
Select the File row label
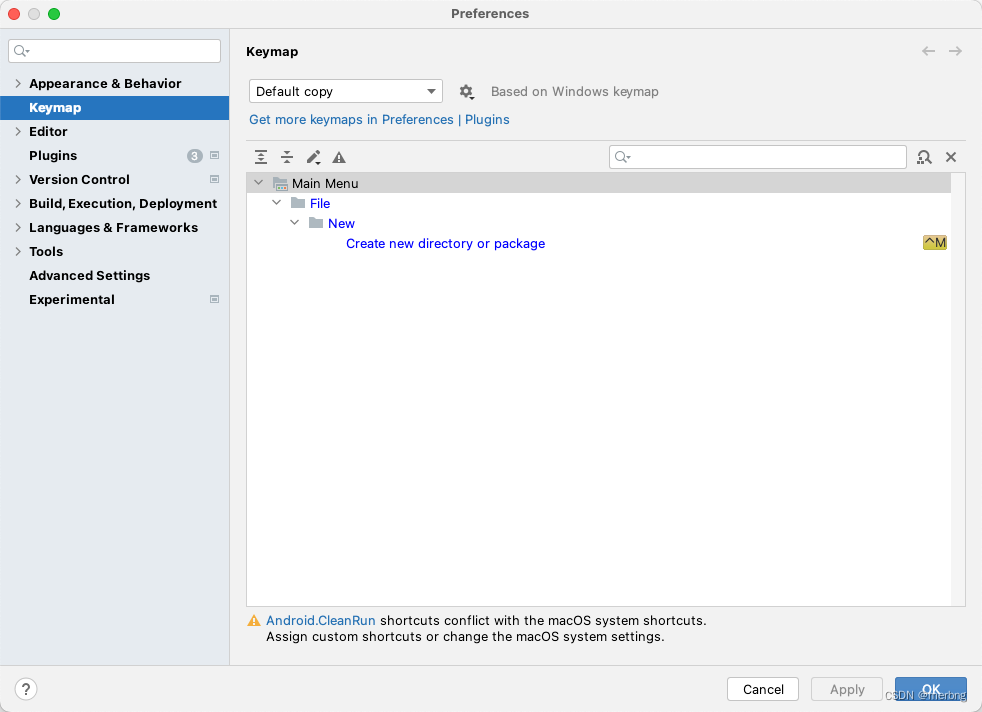(320, 204)
